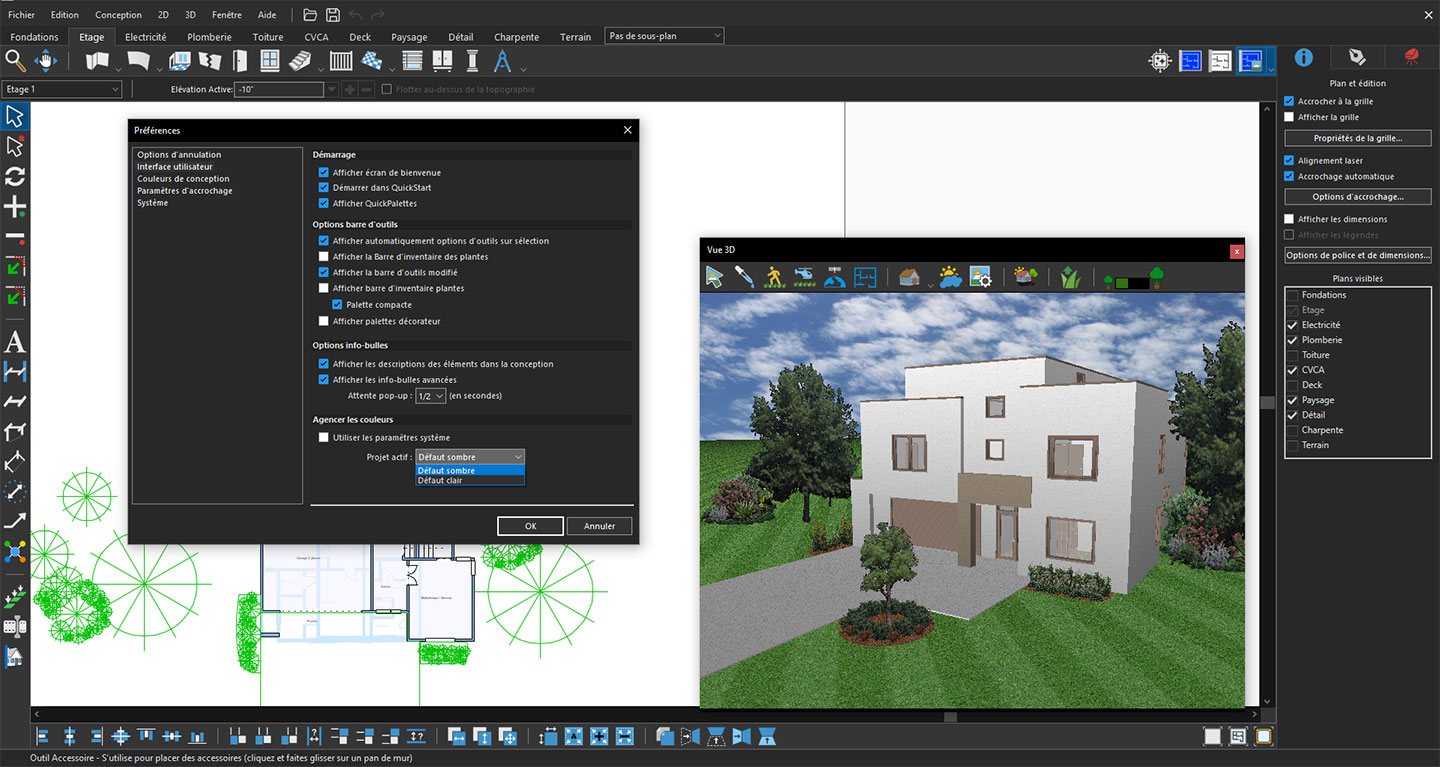Screen dimensions: 1440x767
Task: Click the save disk icon
Action: click(x=333, y=15)
